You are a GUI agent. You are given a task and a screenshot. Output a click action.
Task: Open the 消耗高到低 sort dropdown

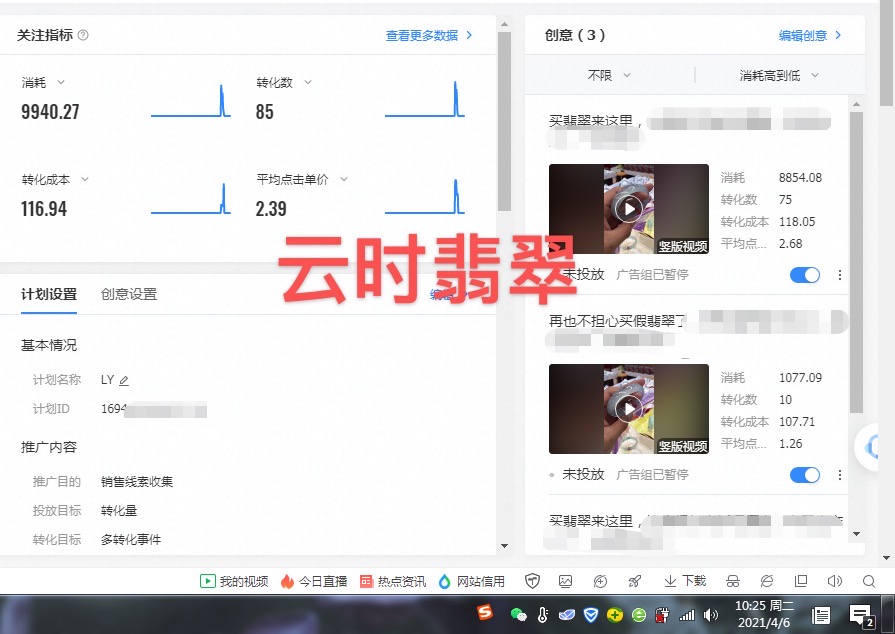779,75
